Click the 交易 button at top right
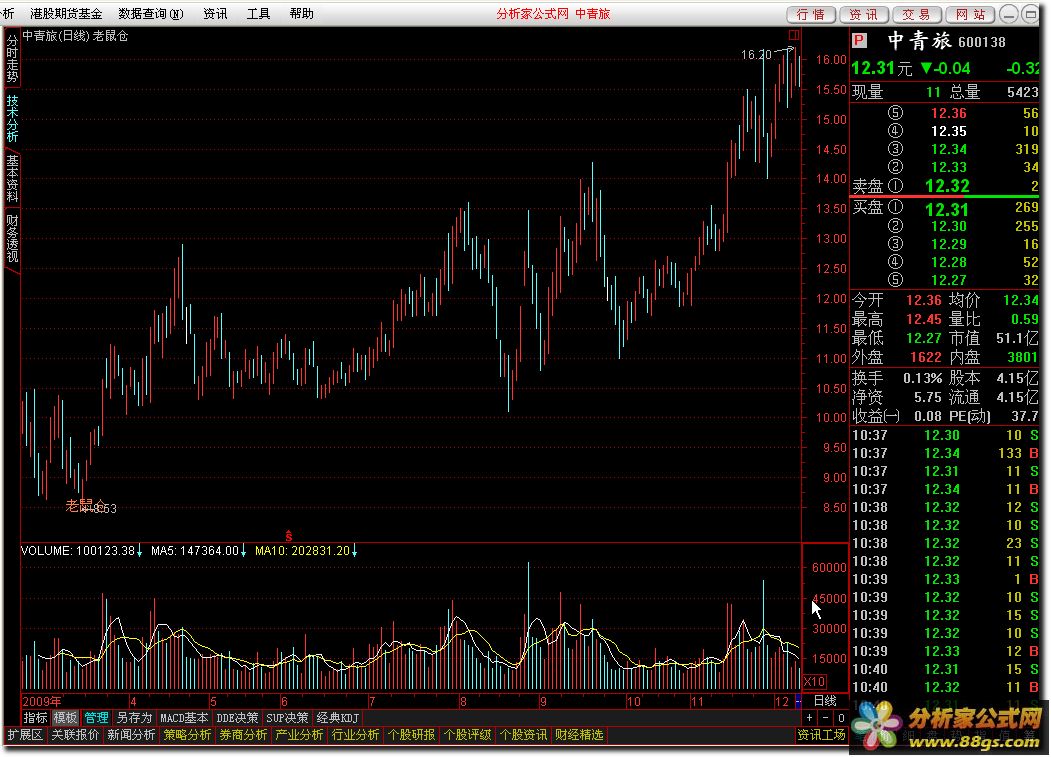The width and height of the screenshot is (1051, 757). (916, 14)
